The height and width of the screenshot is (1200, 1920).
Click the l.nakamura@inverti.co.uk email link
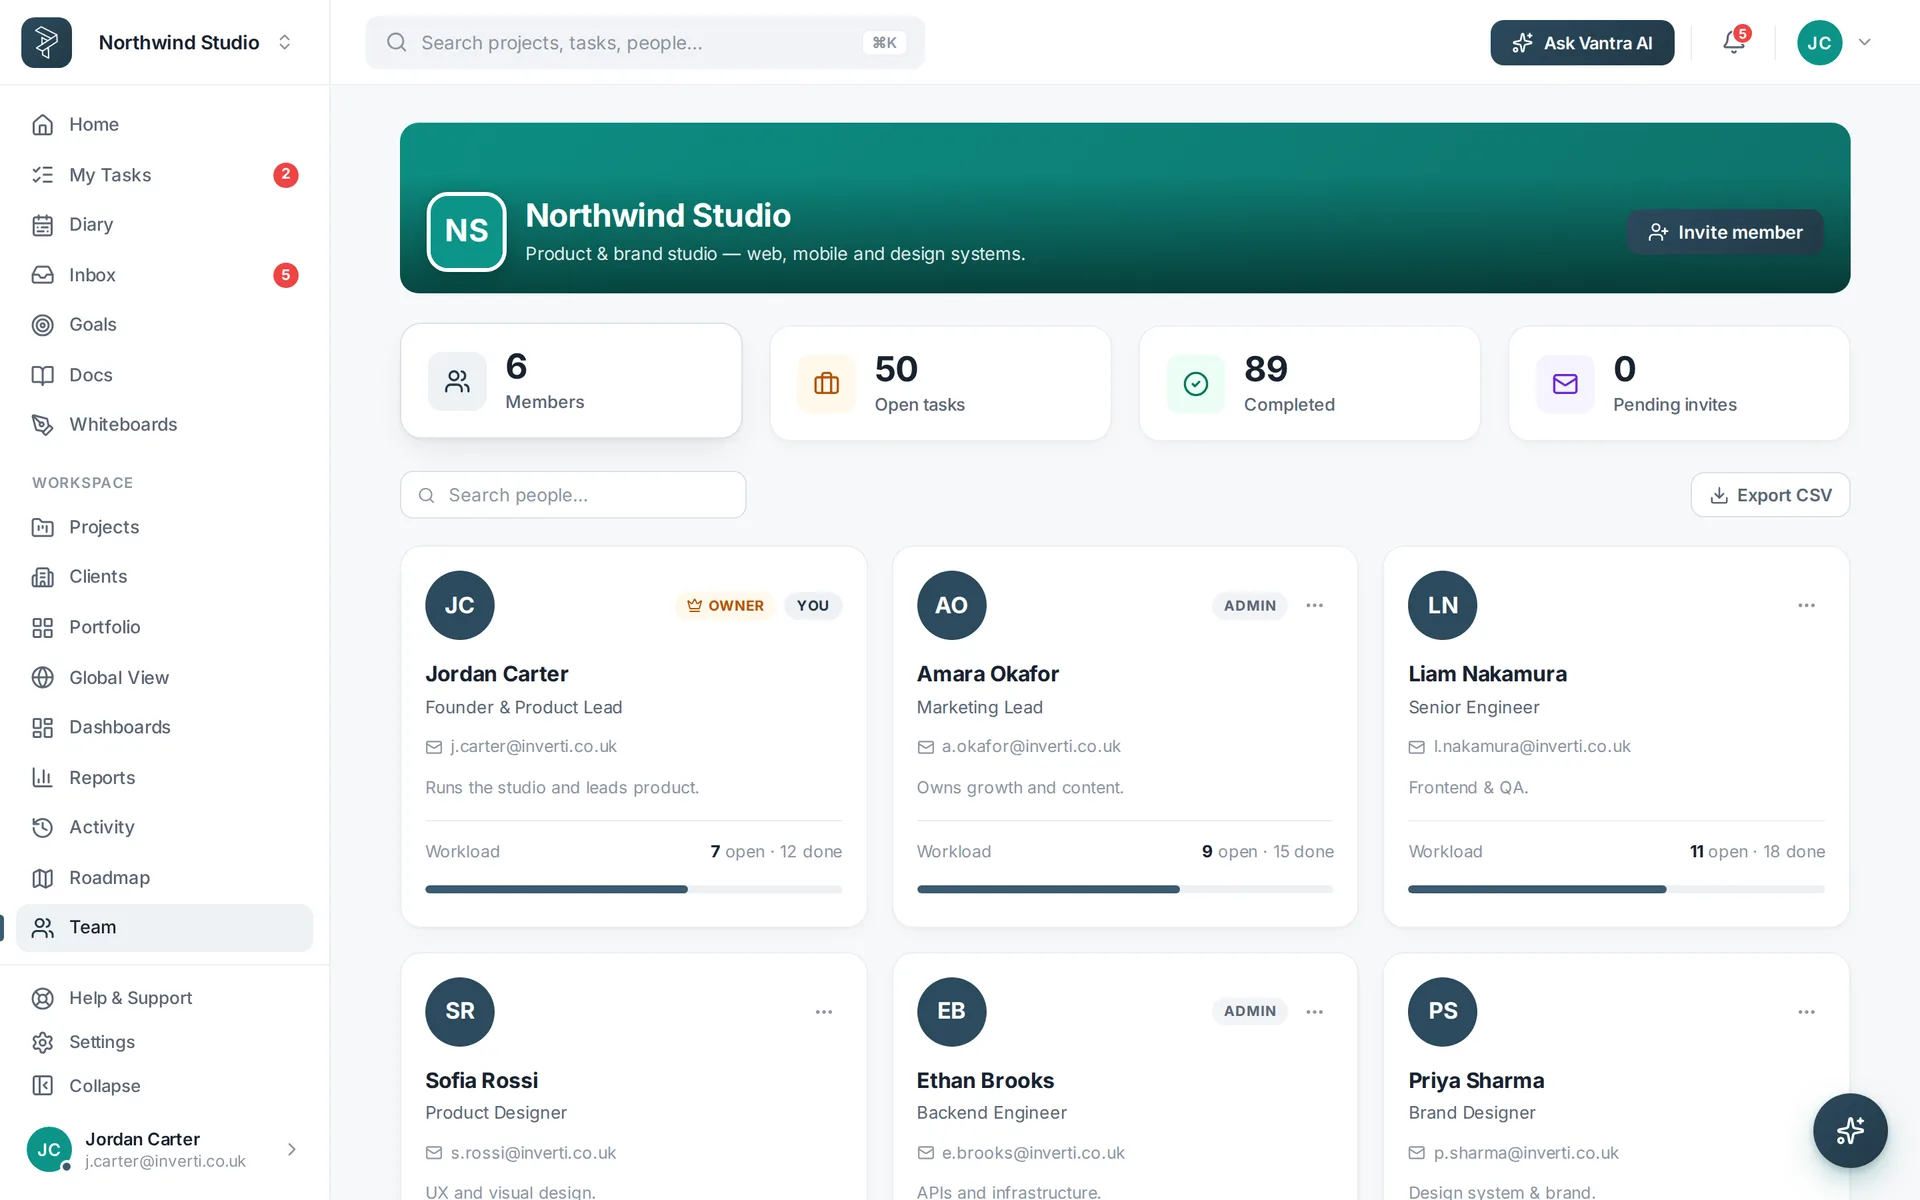tap(1531, 746)
